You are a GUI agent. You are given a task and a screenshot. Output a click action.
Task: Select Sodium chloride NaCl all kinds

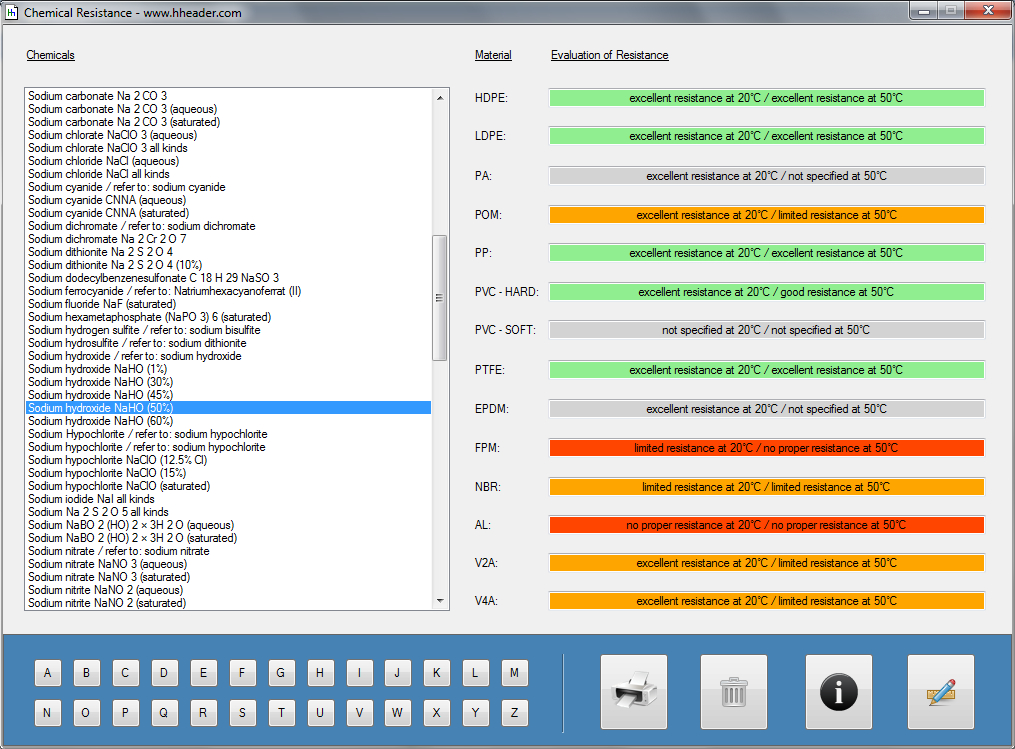(229, 173)
